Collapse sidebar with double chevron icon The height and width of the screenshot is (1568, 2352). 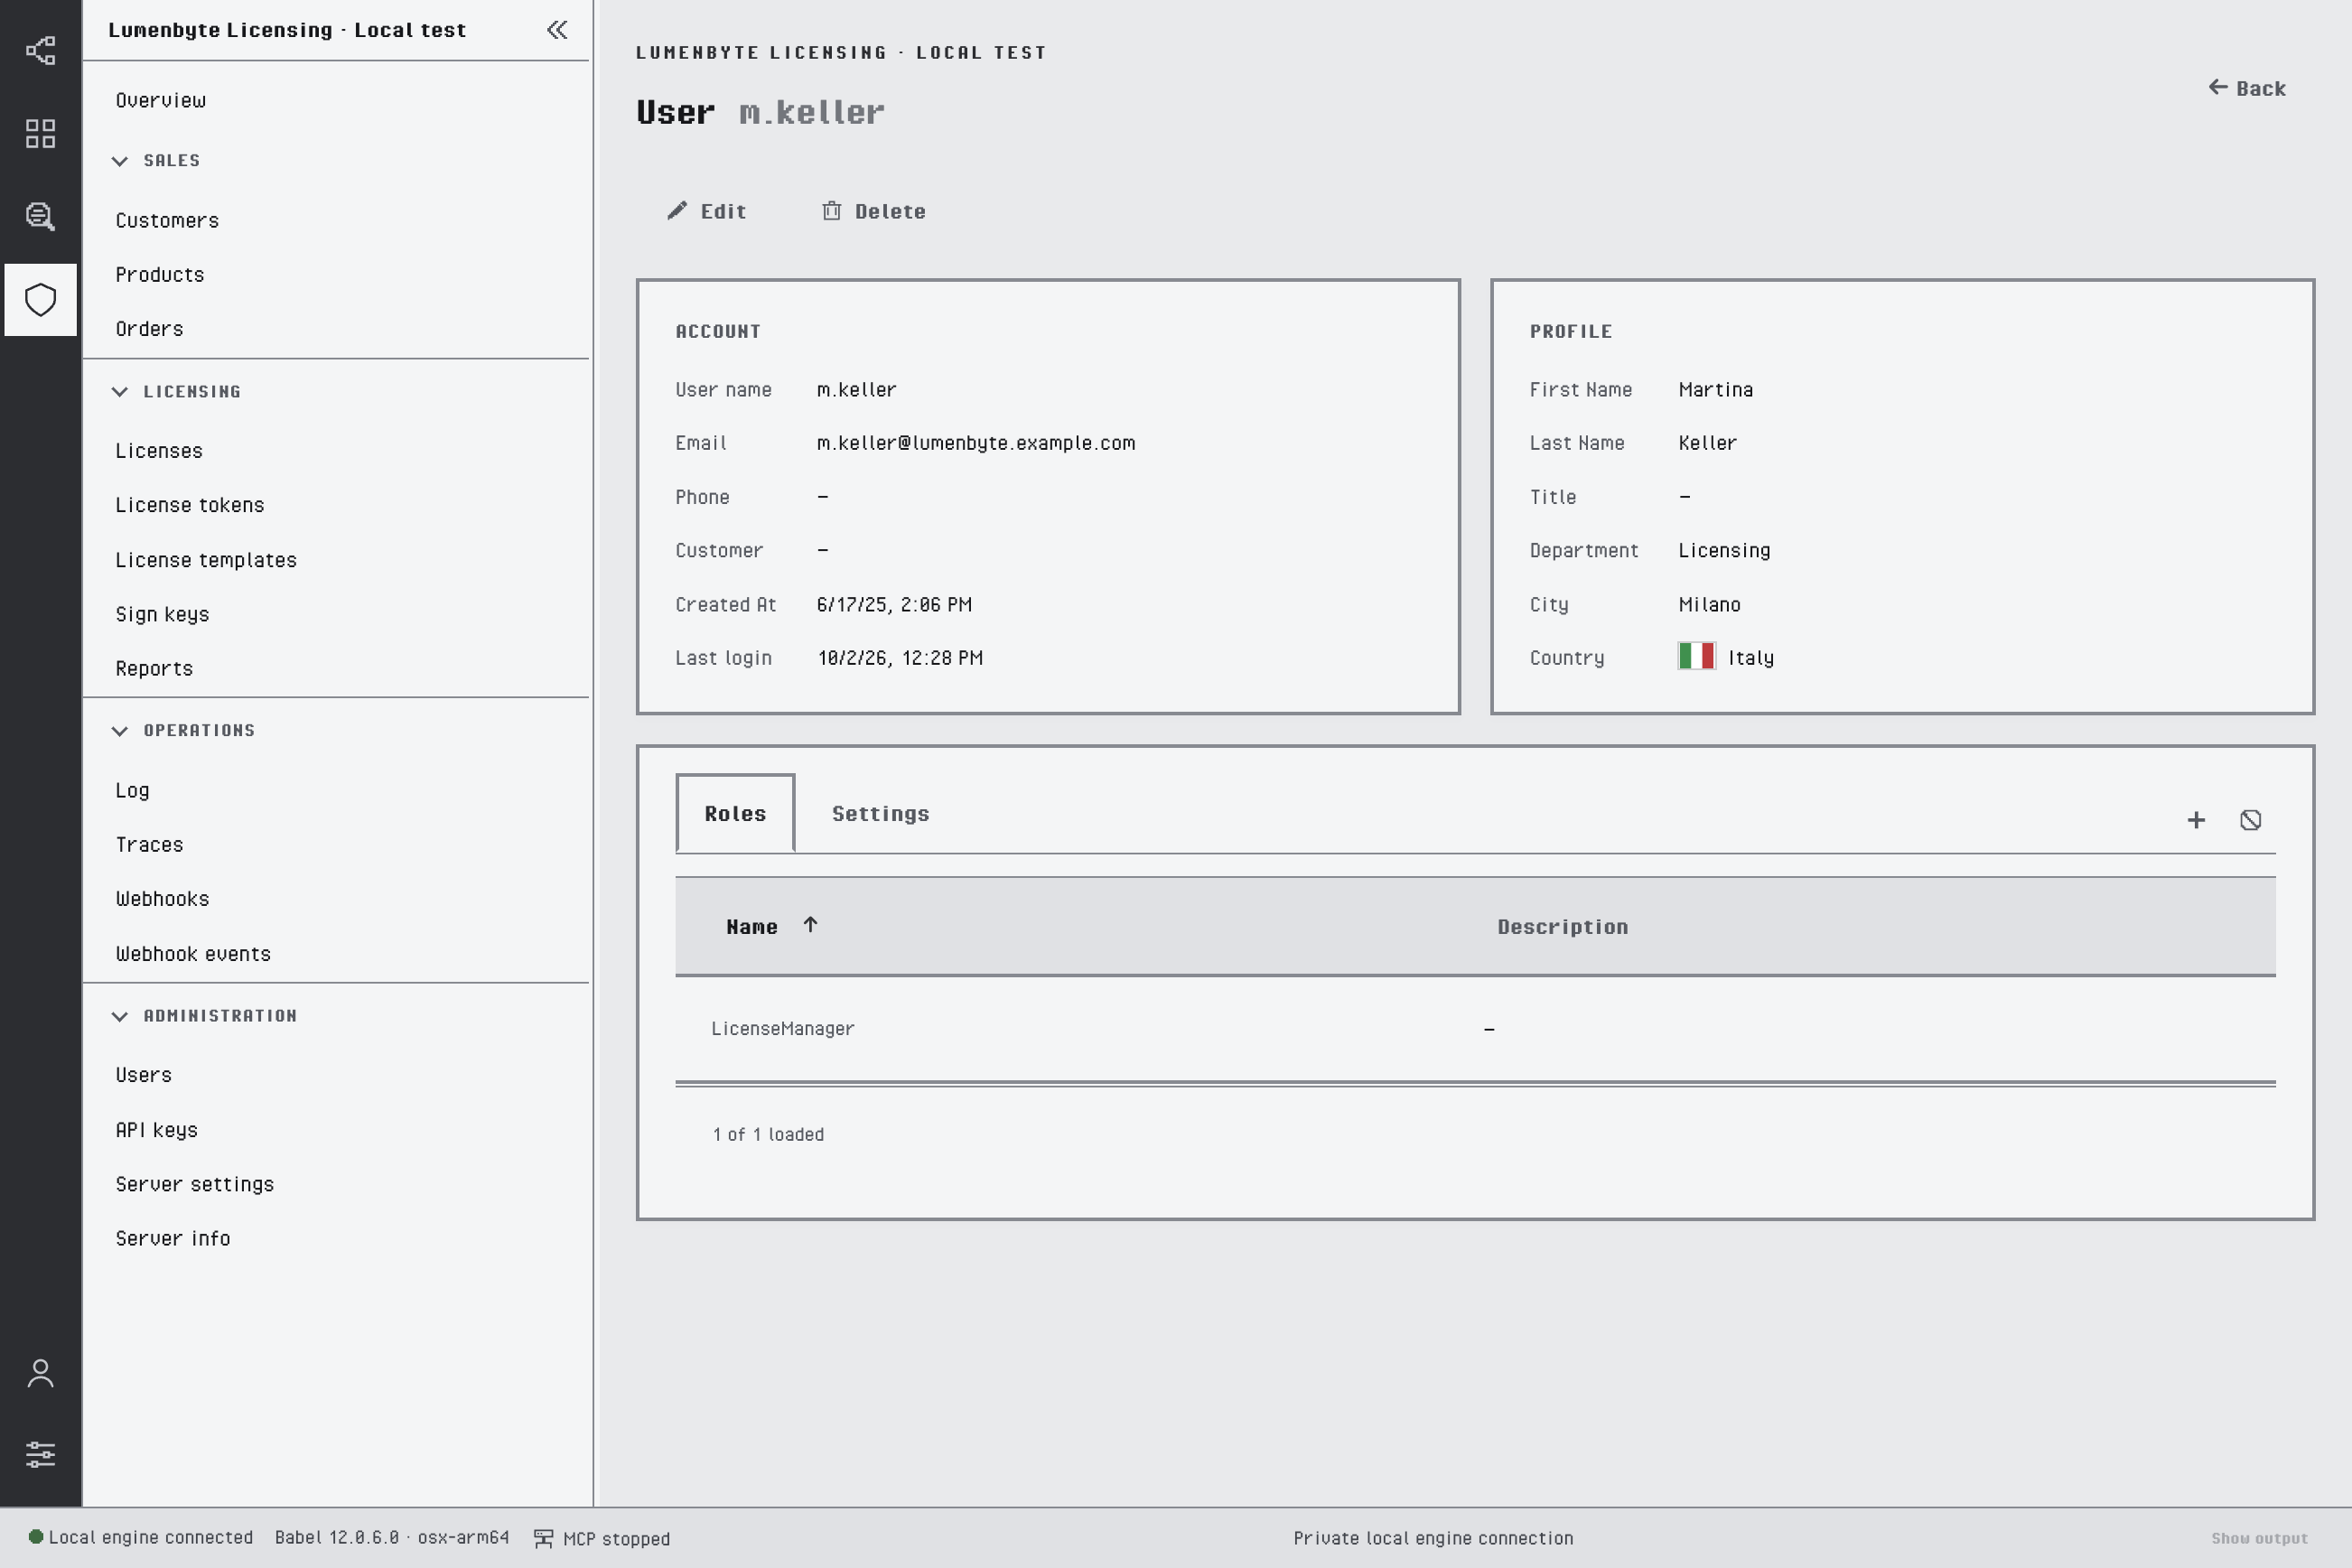coord(557,30)
